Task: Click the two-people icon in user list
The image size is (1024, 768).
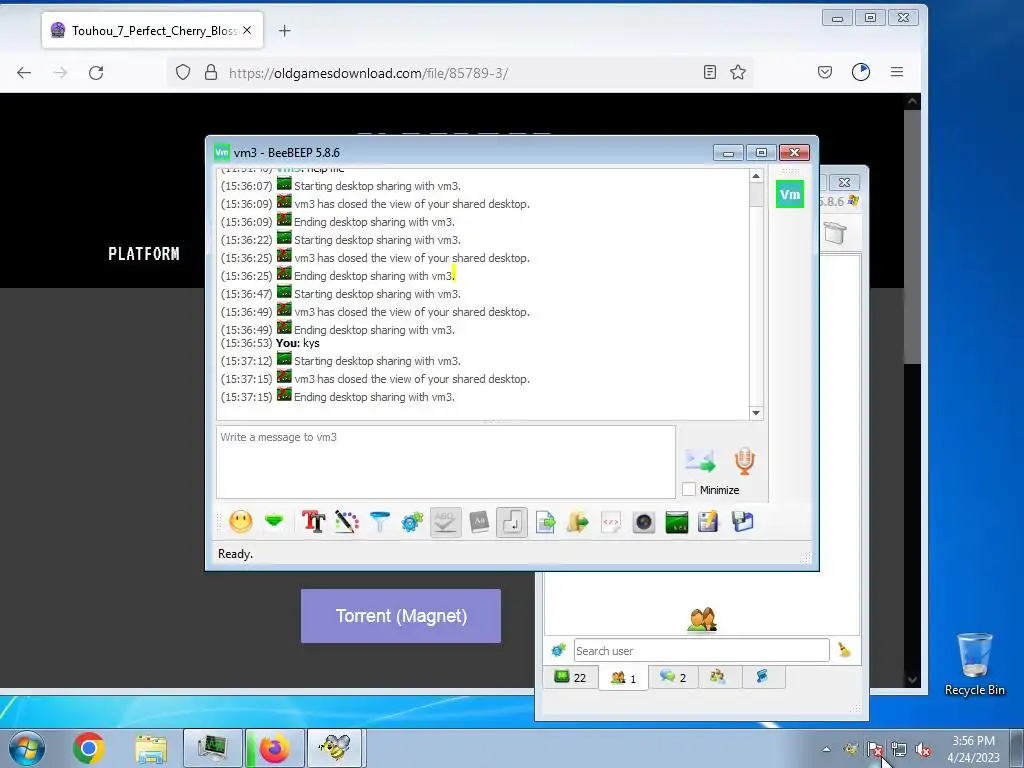Action: coord(702,620)
